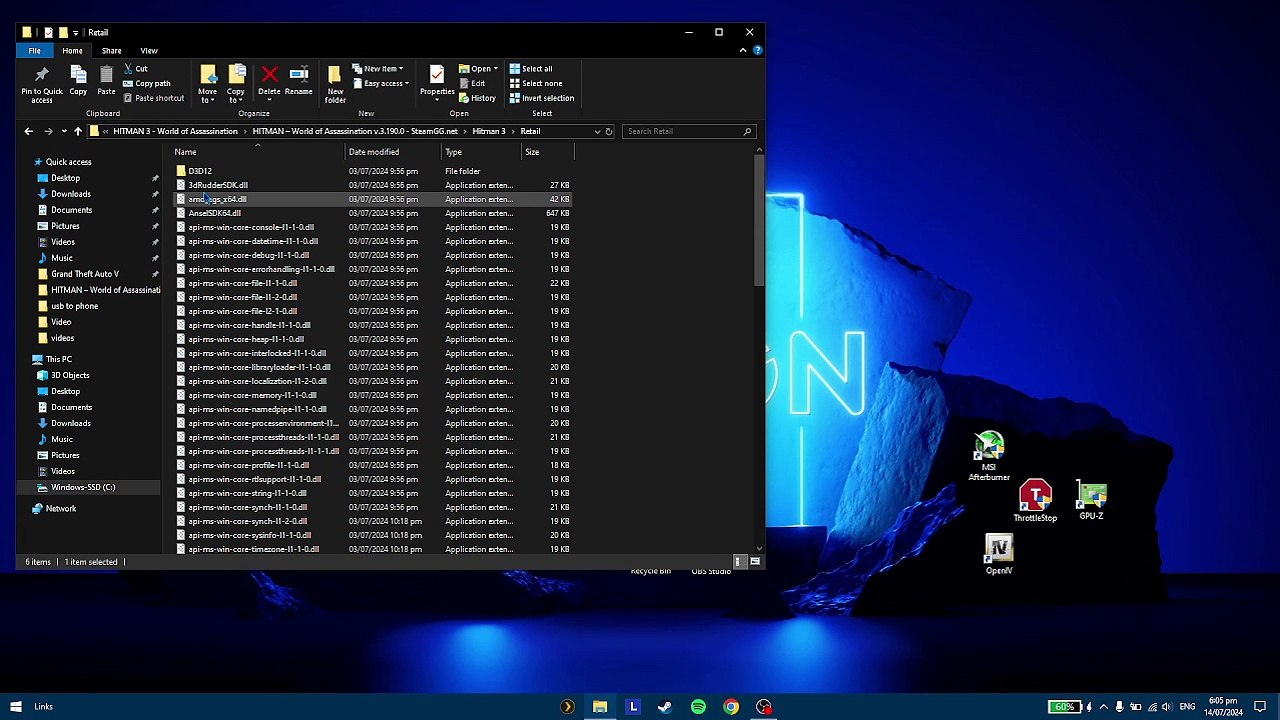Launch the OpenIV desktop shortcut
The height and width of the screenshot is (720, 1280).
(x=998, y=554)
